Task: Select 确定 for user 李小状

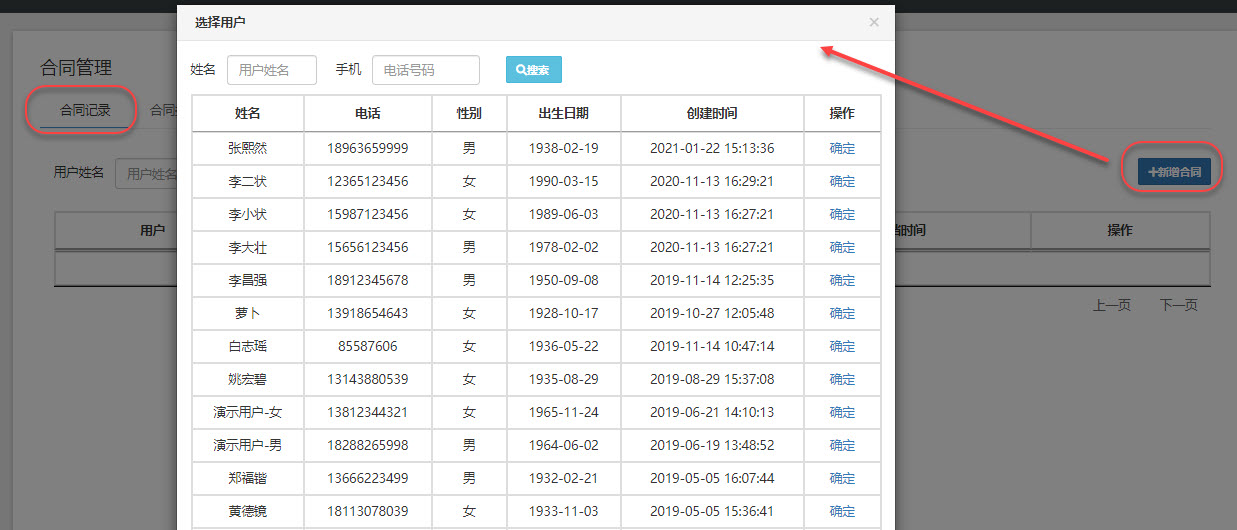Action: pos(842,214)
